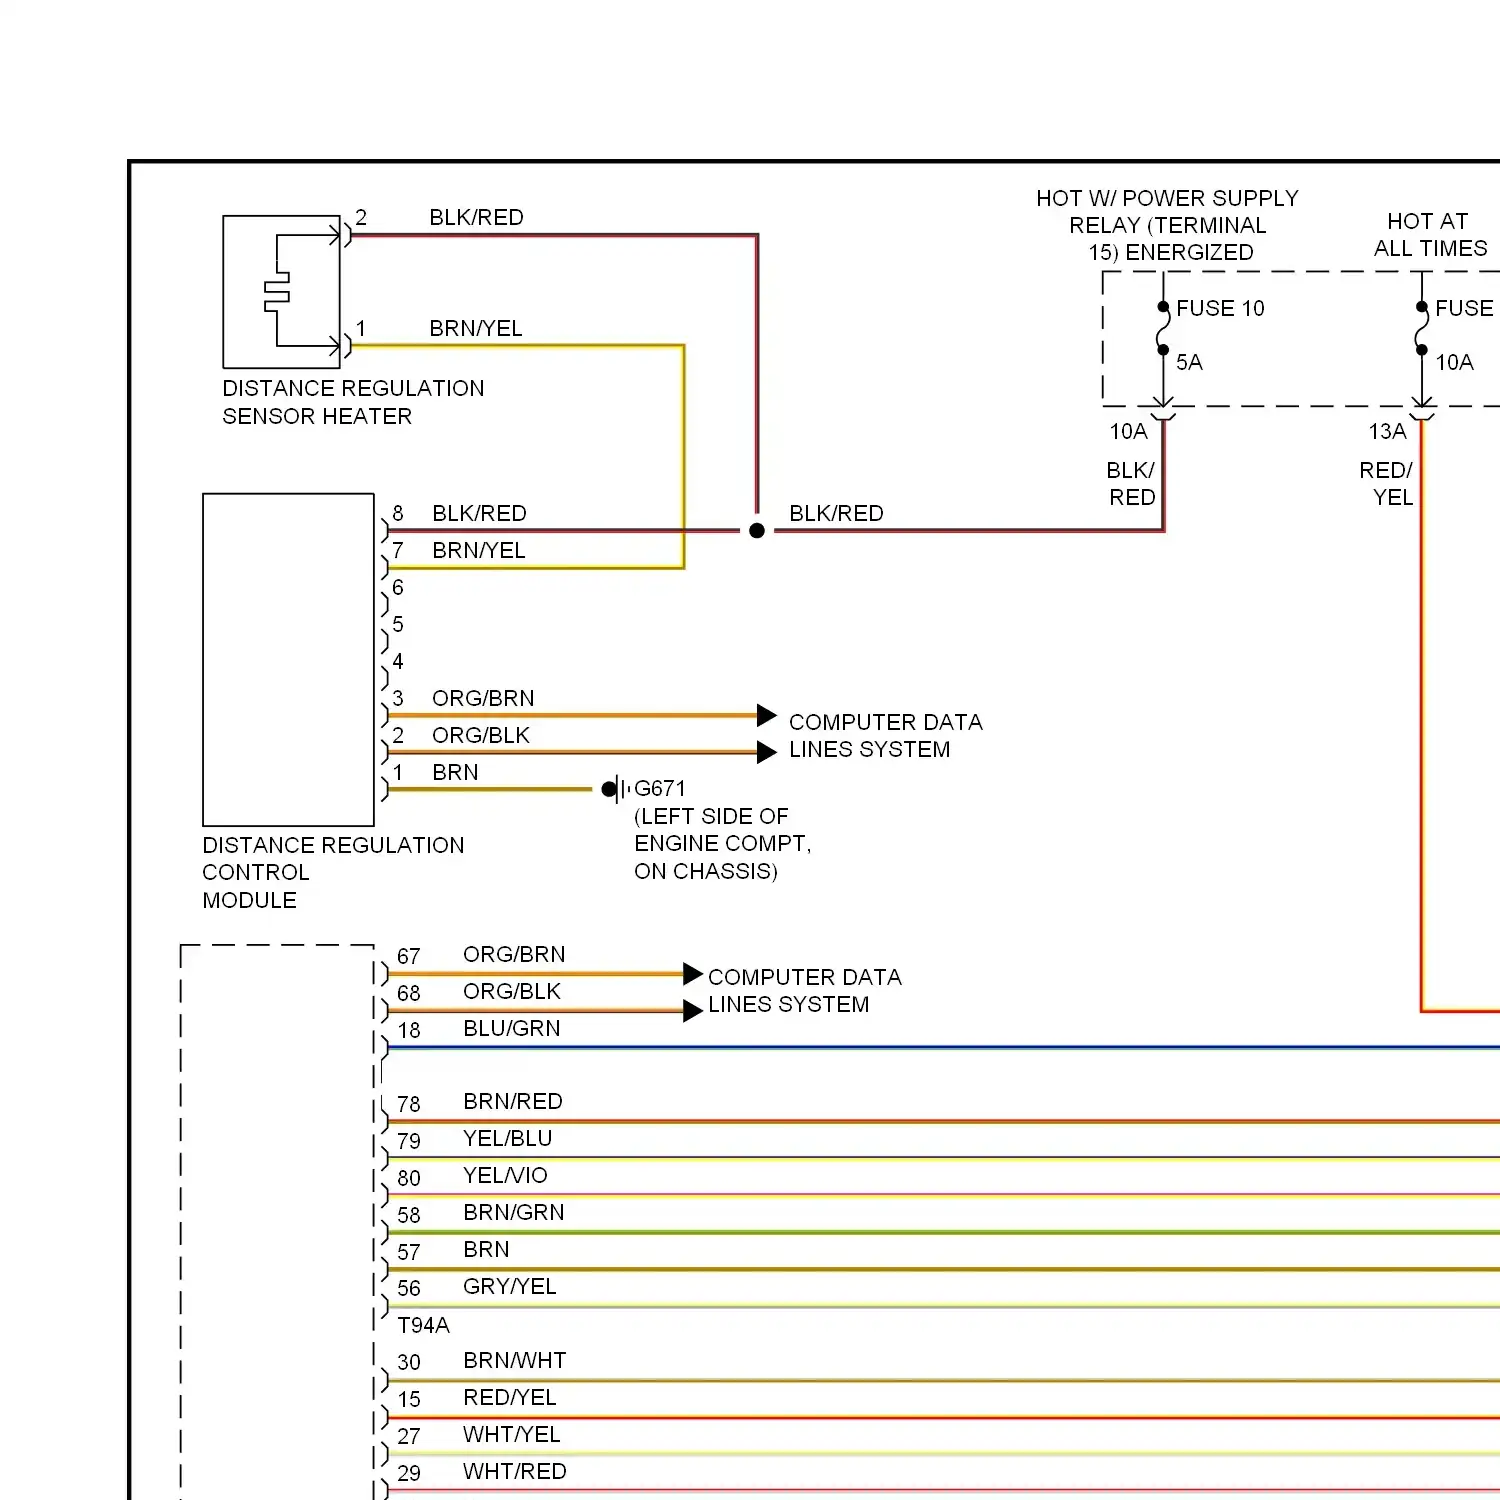This screenshot has height=1500, width=1500.
Task: Click the black splice dot on BLK/RED wire
Action: point(757,531)
